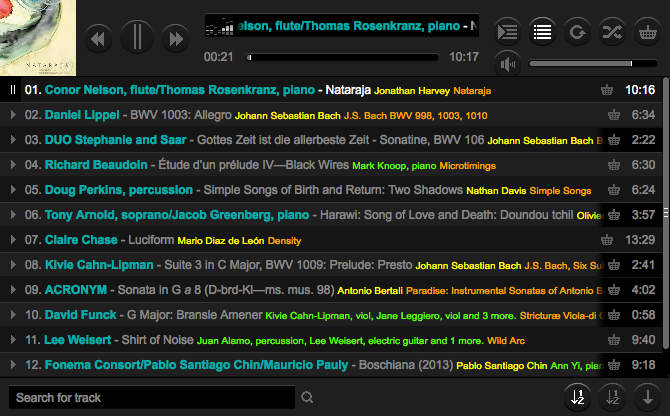Skip back to the previous track
Screen dimensions: 670x416
[98, 39]
